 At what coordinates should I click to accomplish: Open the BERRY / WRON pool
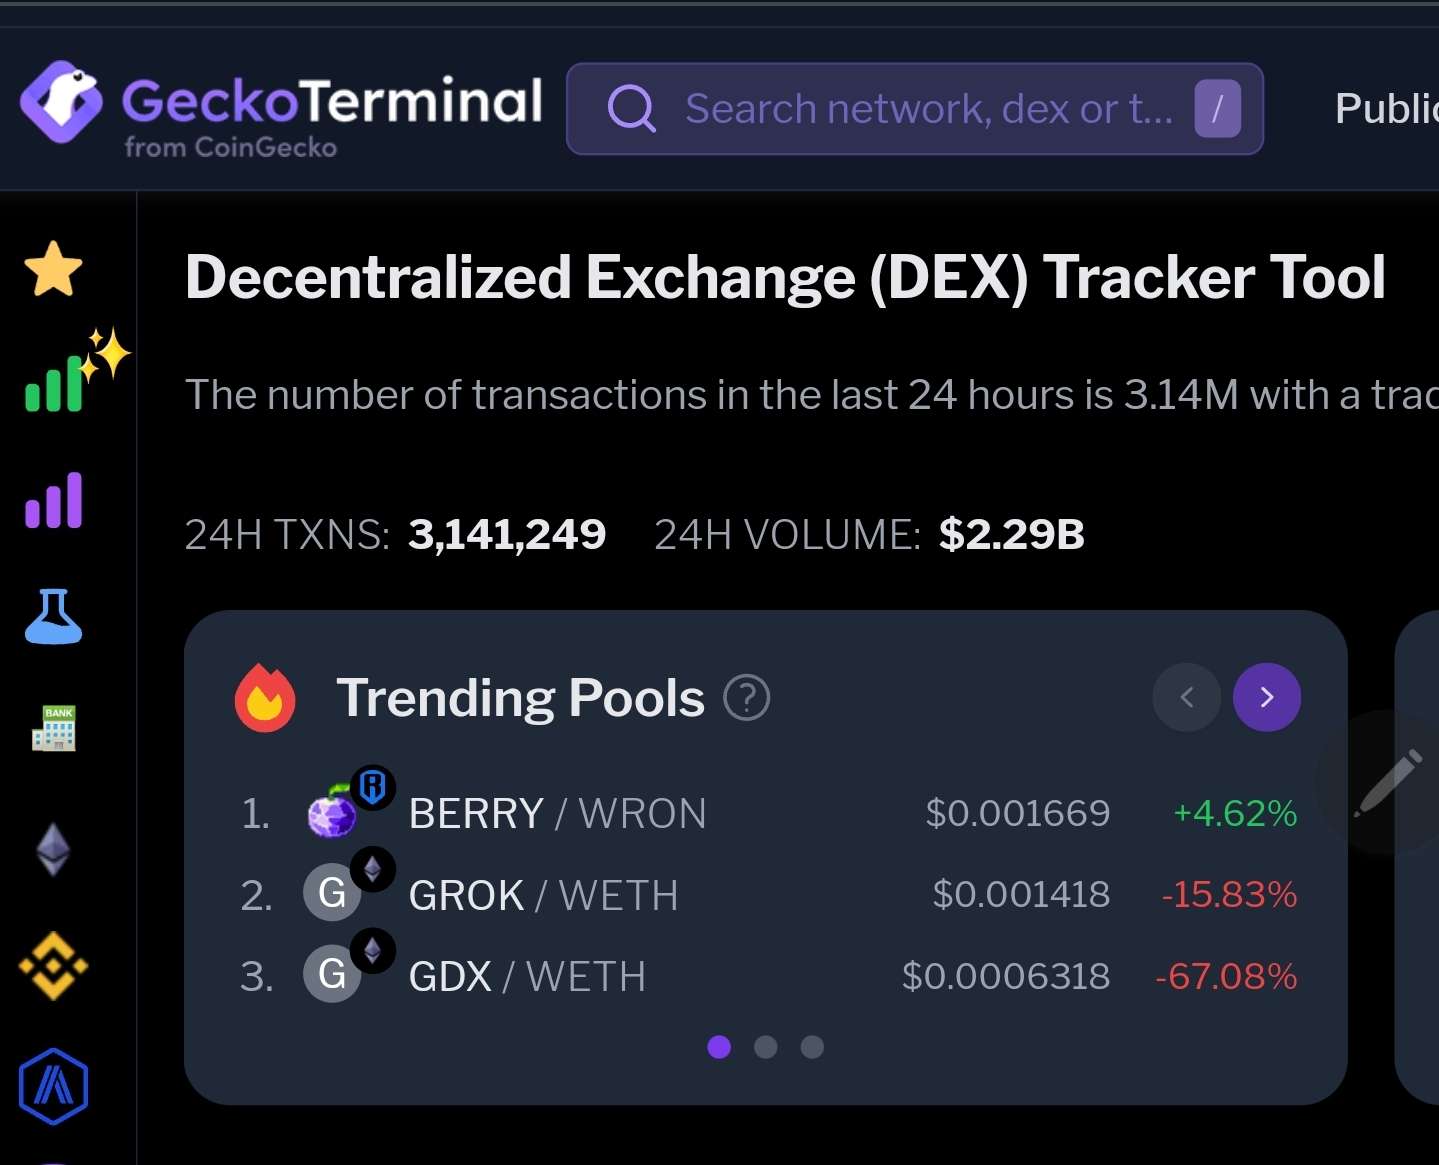click(x=557, y=814)
